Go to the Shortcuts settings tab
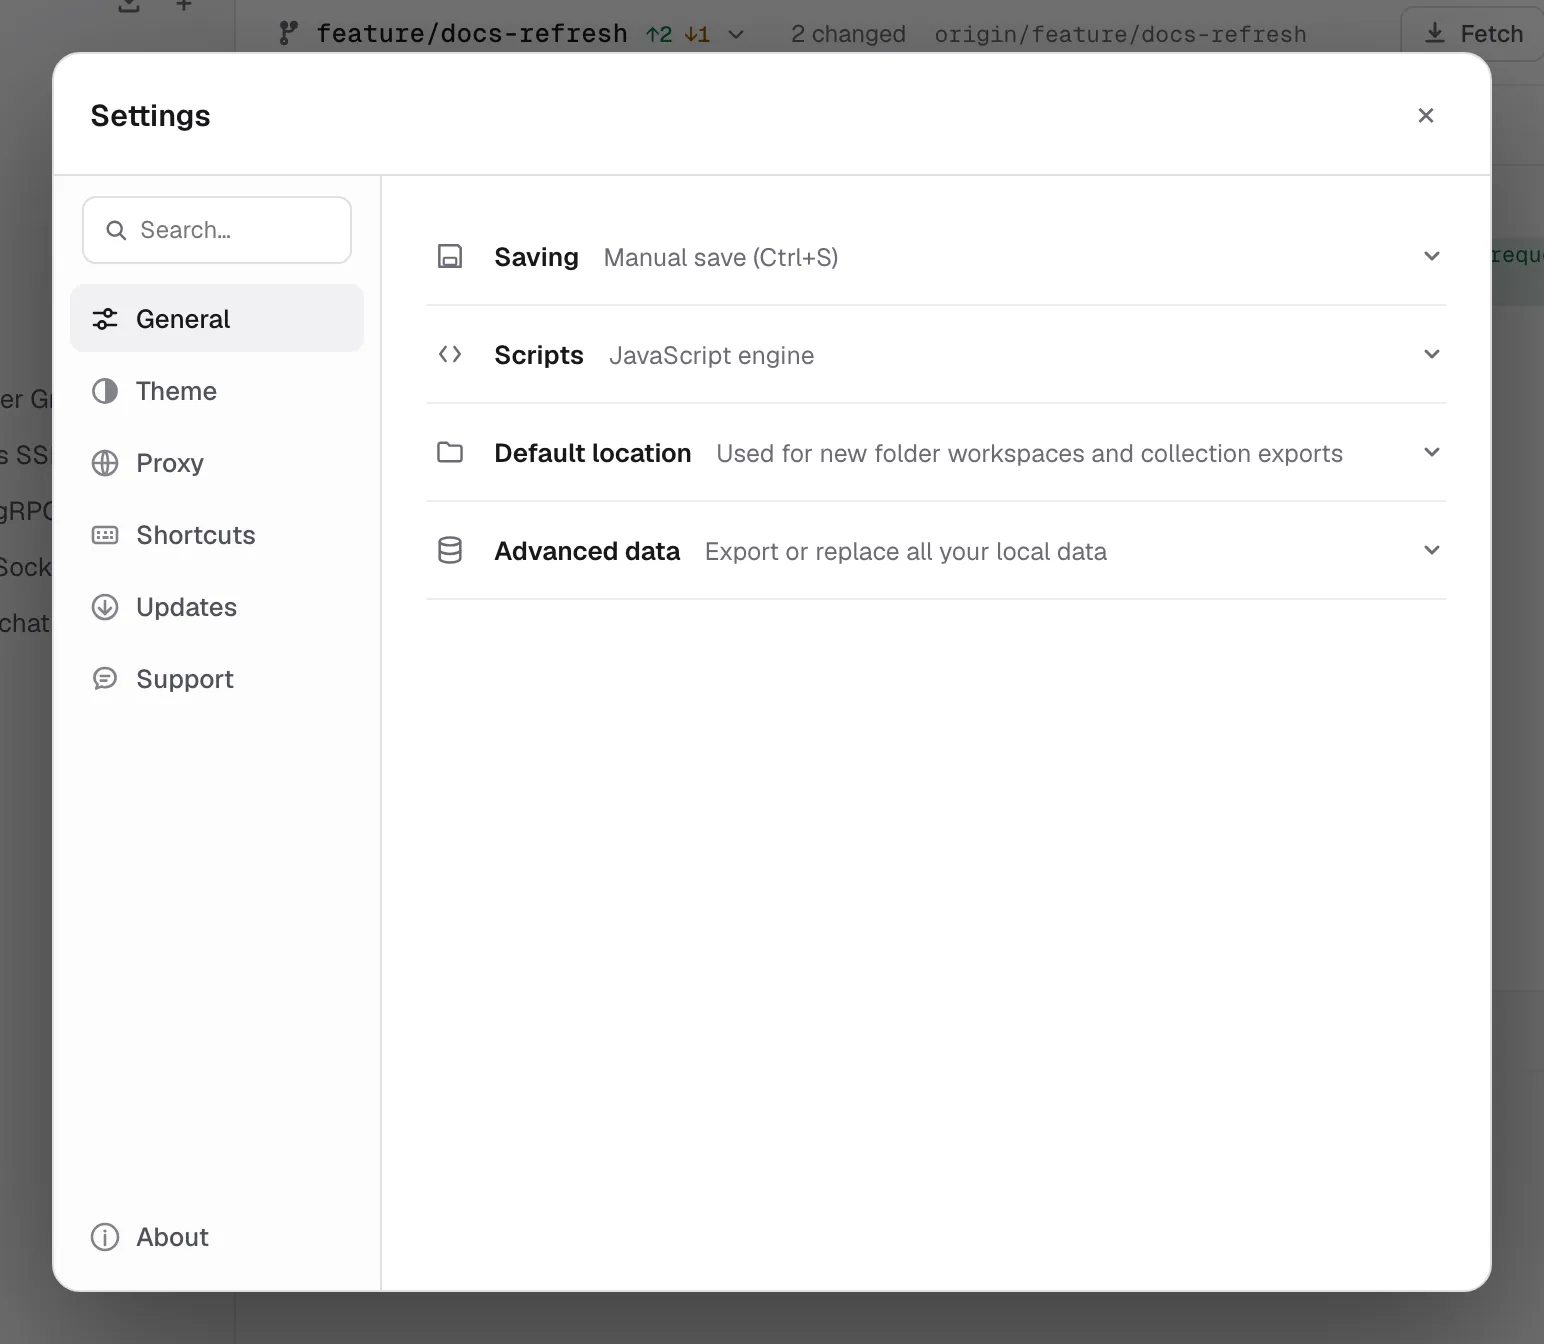 pos(217,535)
